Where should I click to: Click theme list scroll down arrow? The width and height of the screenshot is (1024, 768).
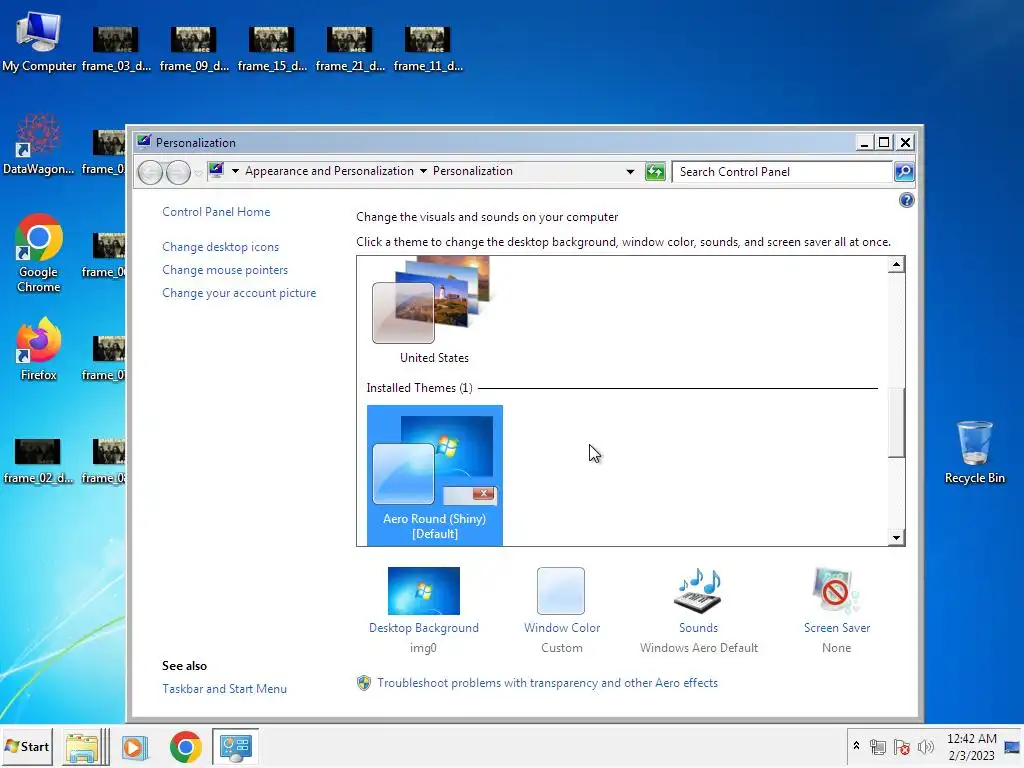pos(896,537)
